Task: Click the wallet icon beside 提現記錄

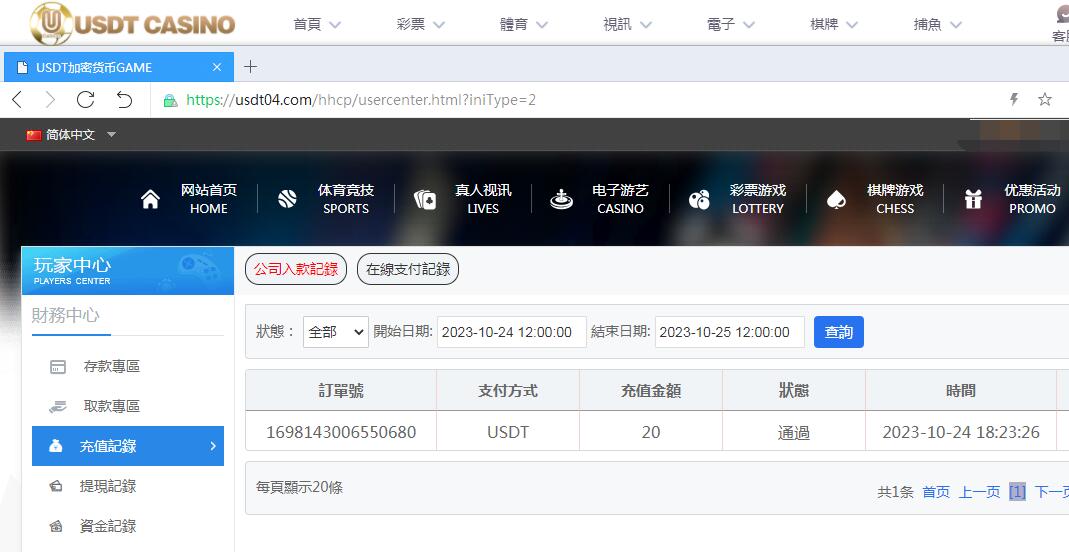Action: (56, 487)
